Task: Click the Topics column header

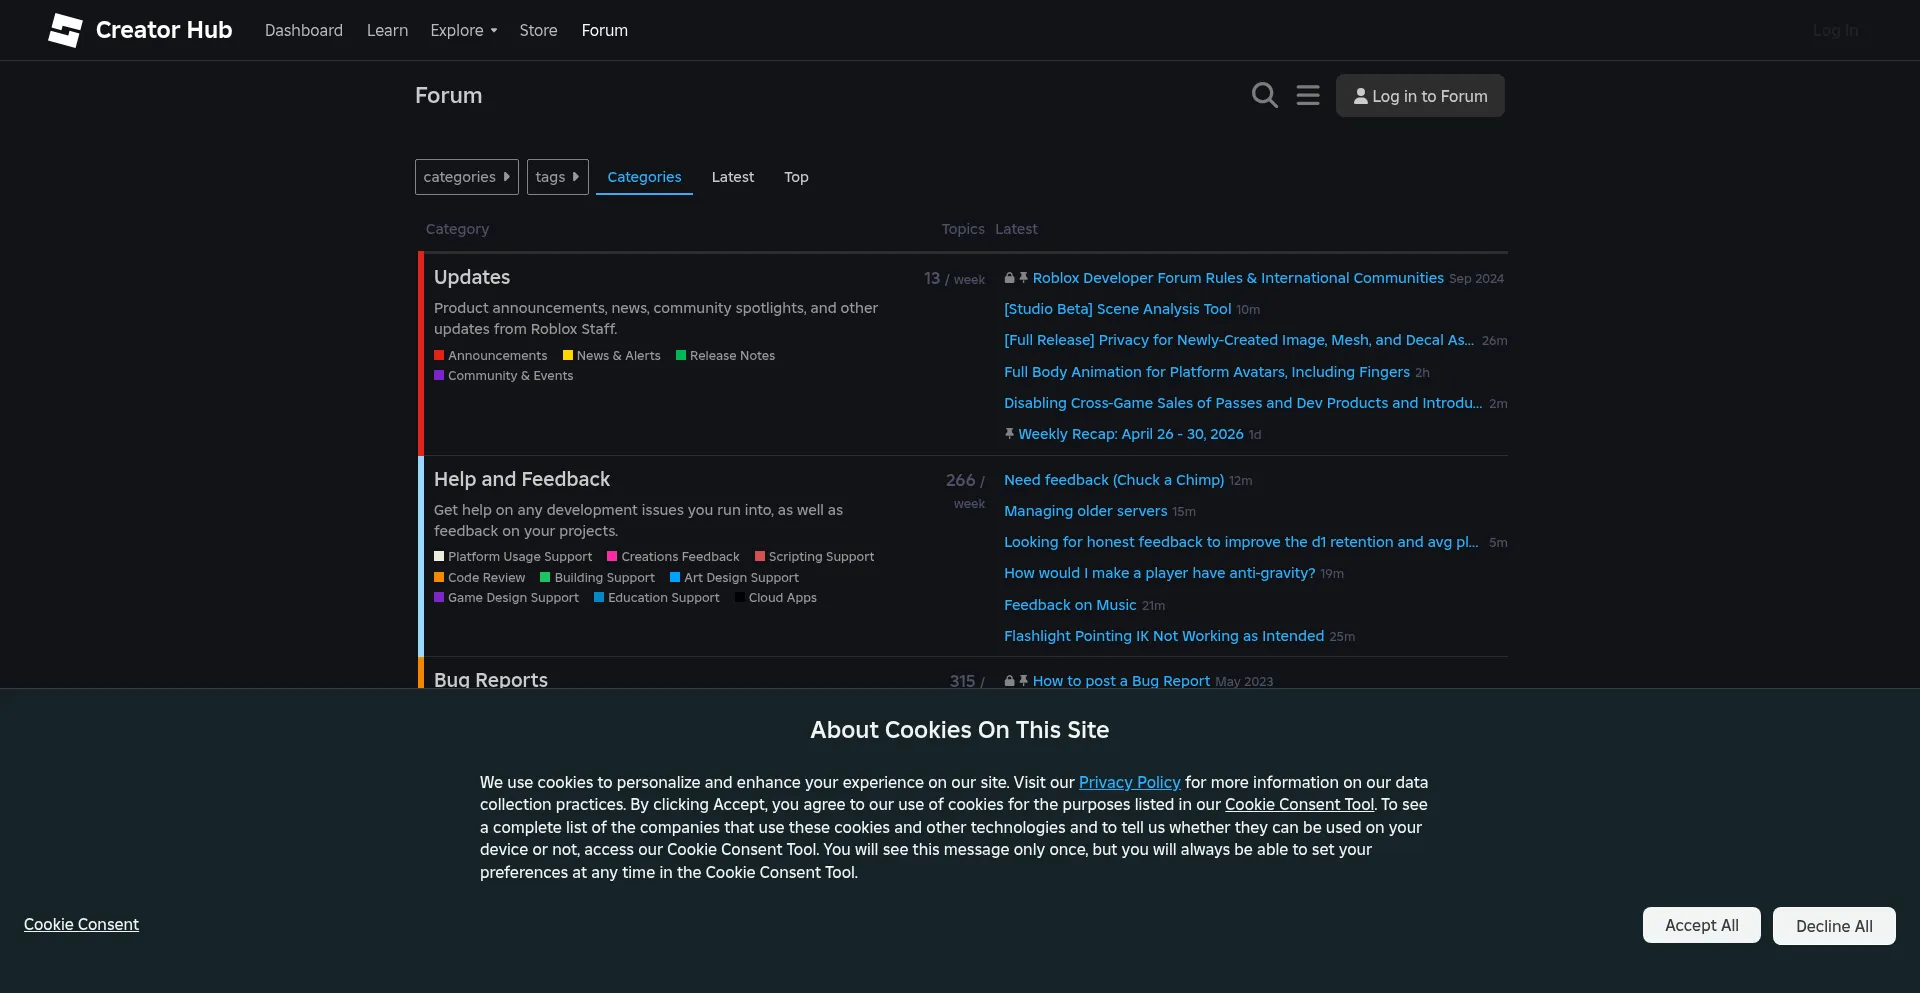Action: 963,229
